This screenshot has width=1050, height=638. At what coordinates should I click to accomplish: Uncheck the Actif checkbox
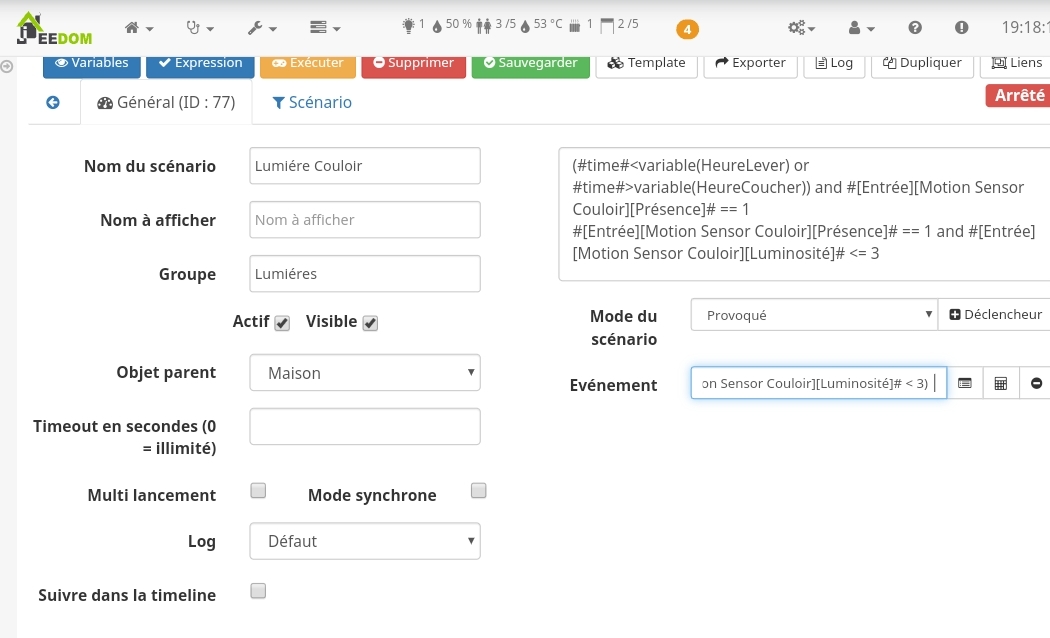click(282, 323)
